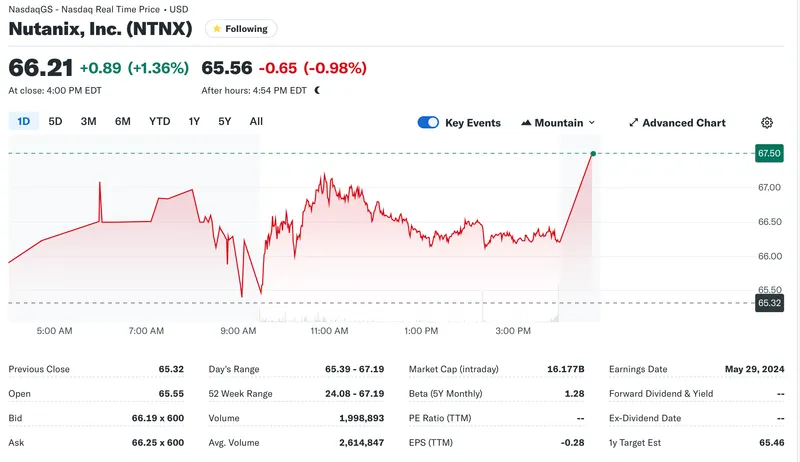Select the All time range
The height and width of the screenshot is (462, 800).
tap(256, 122)
